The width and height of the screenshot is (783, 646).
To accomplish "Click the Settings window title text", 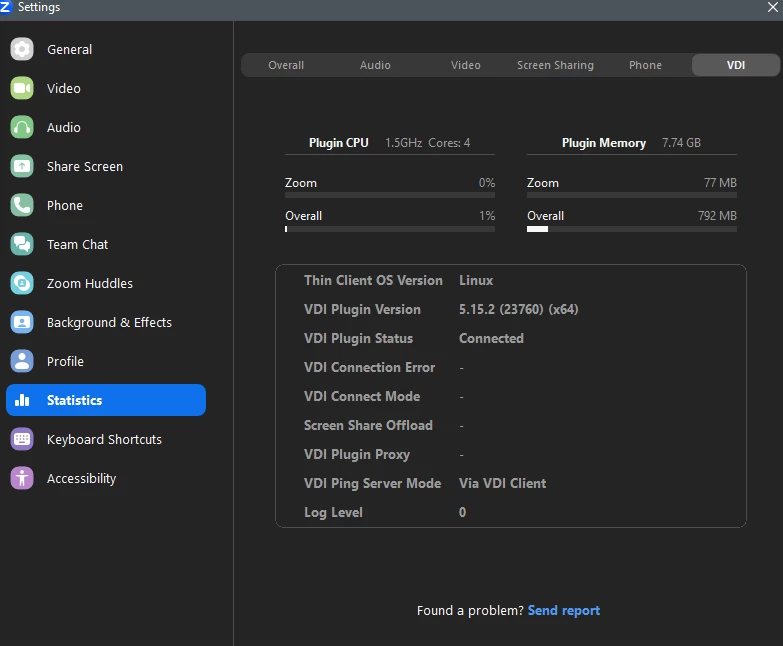I will pyautogui.click(x=39, y=7).
